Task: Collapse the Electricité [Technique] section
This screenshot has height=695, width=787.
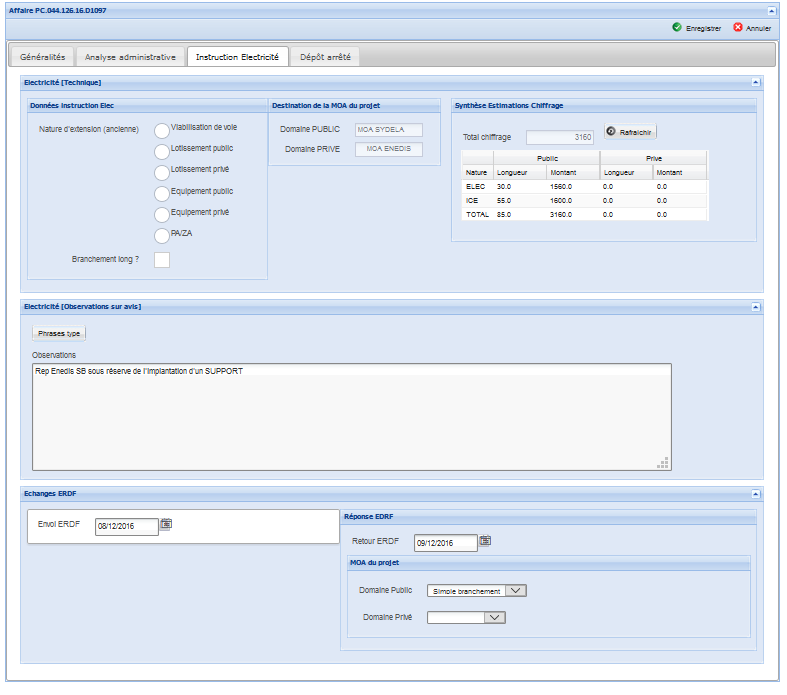Action: [x=755, y=82]
